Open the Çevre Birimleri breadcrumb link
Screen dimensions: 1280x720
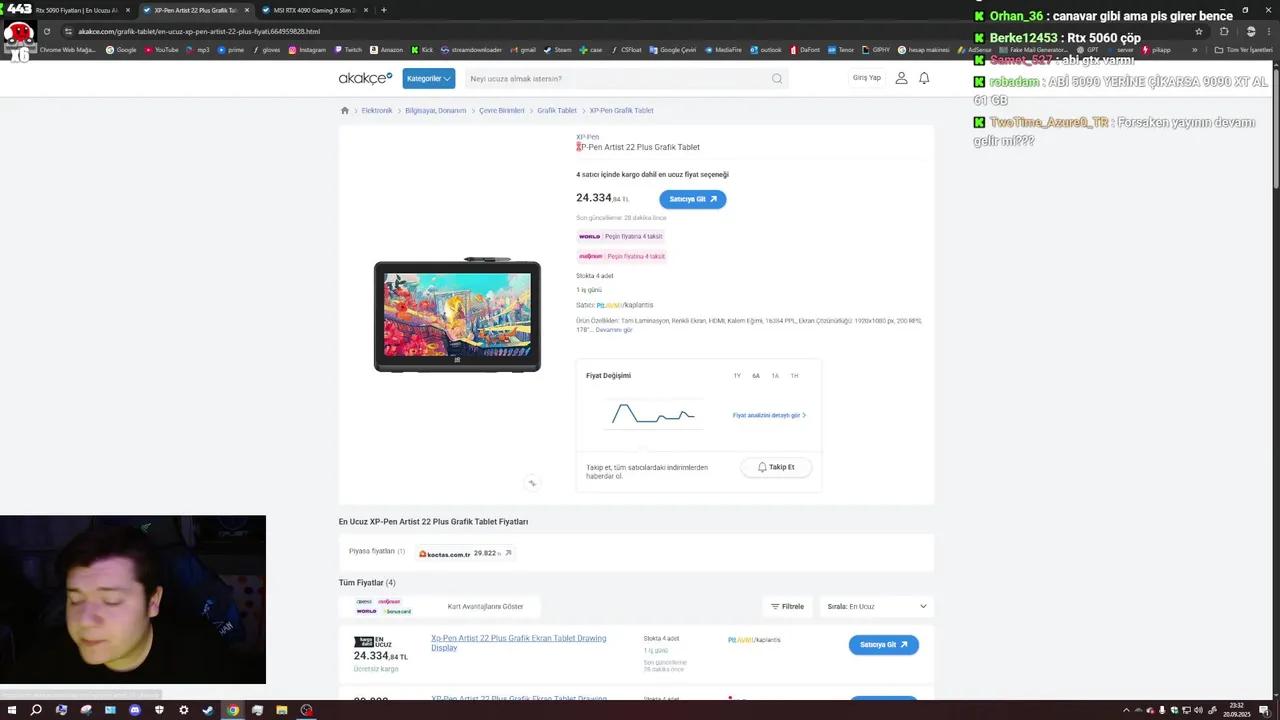click(x=502, y=111)
